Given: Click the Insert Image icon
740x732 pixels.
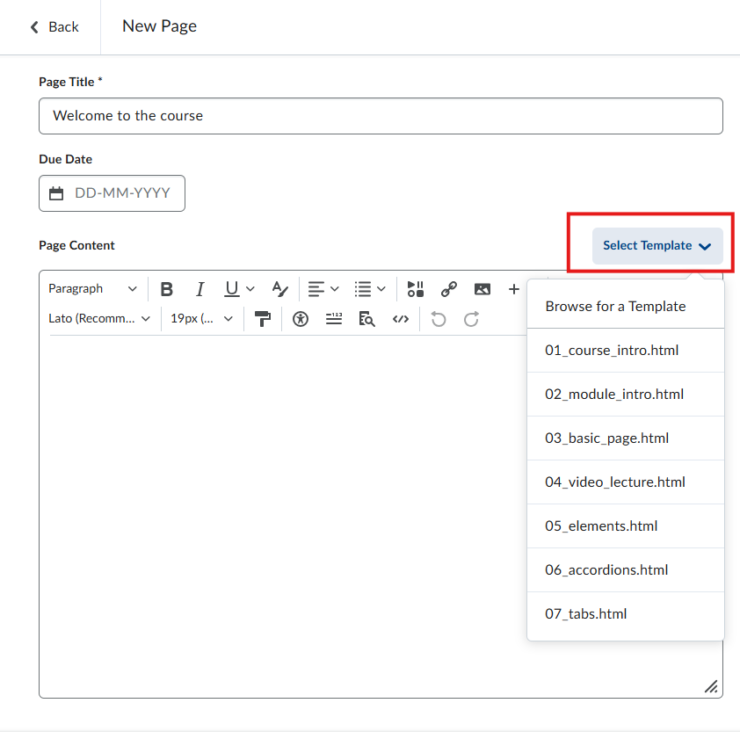Looking at the screenshot, I should [482, 289].
